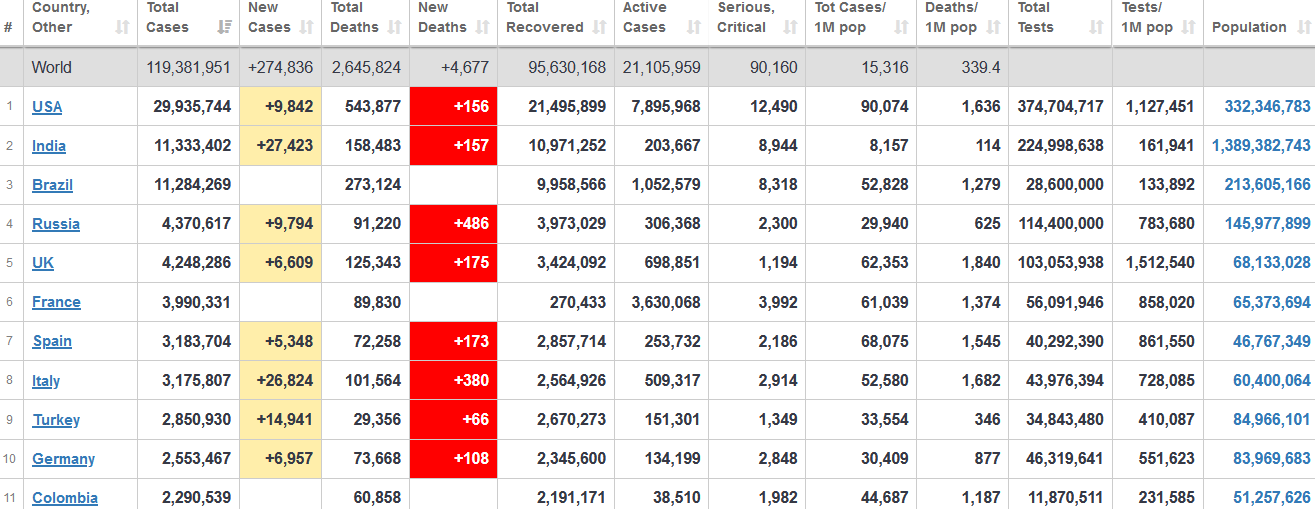This screenshot has width=1315, height=509.
Task: Open the Brazil country link
Action: [52, 185]
